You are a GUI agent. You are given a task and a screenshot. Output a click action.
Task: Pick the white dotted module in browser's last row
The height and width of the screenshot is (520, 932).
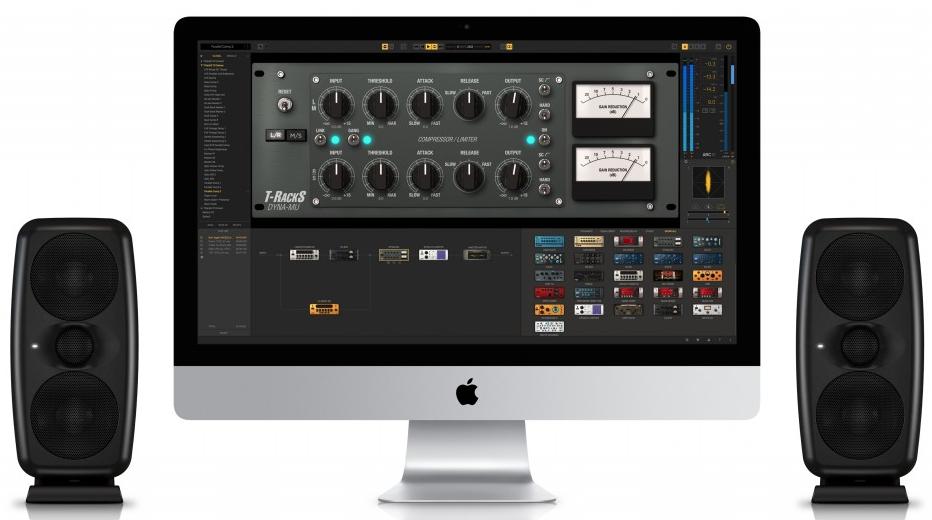click(549, 327)
